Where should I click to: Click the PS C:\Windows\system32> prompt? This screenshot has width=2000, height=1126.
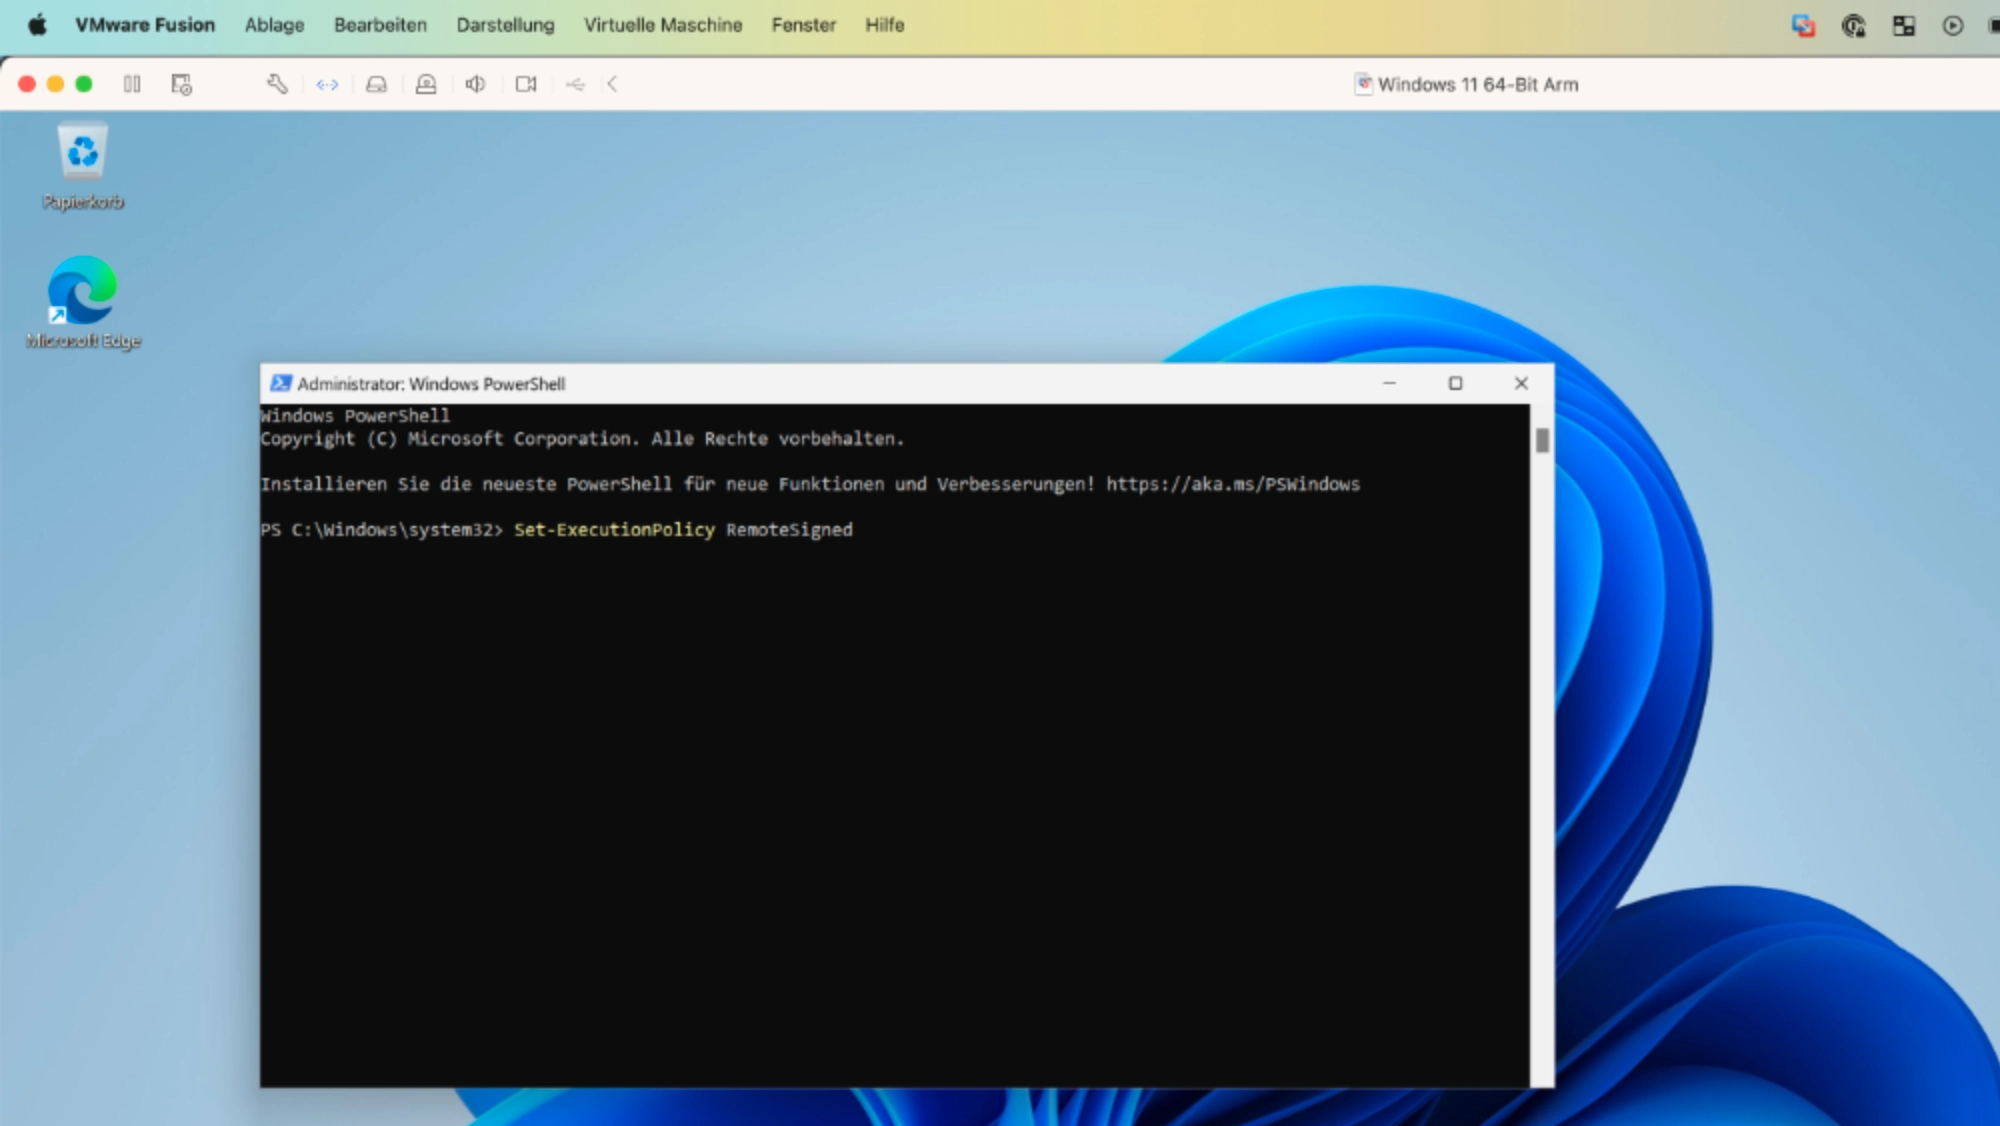(382, 530)
